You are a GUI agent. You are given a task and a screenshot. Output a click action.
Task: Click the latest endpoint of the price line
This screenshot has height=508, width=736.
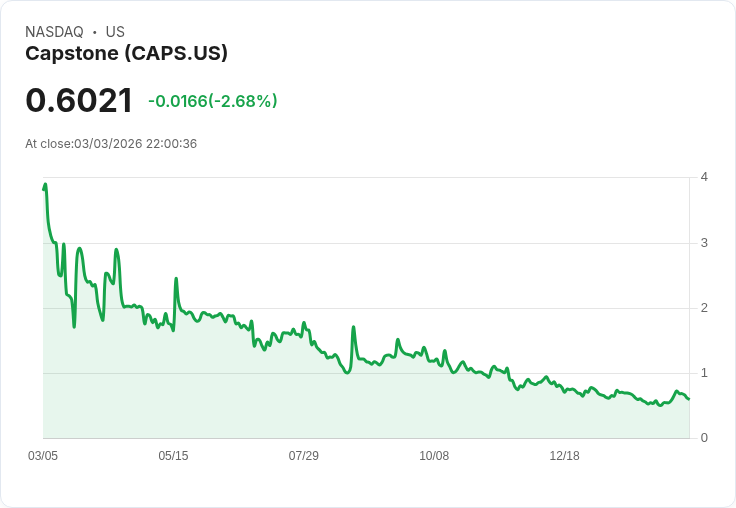point(689,399)
